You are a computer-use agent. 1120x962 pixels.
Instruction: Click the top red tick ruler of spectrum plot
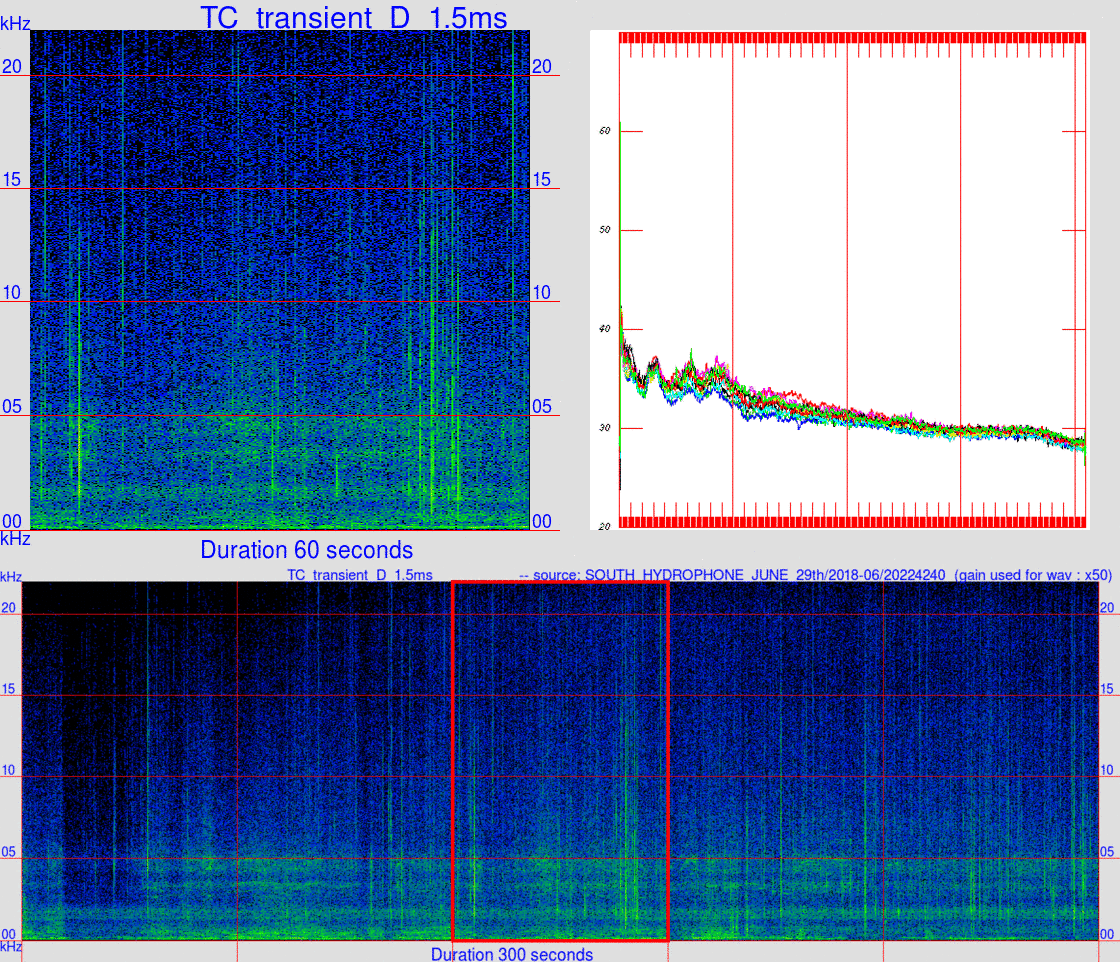[x=852, y=38]
